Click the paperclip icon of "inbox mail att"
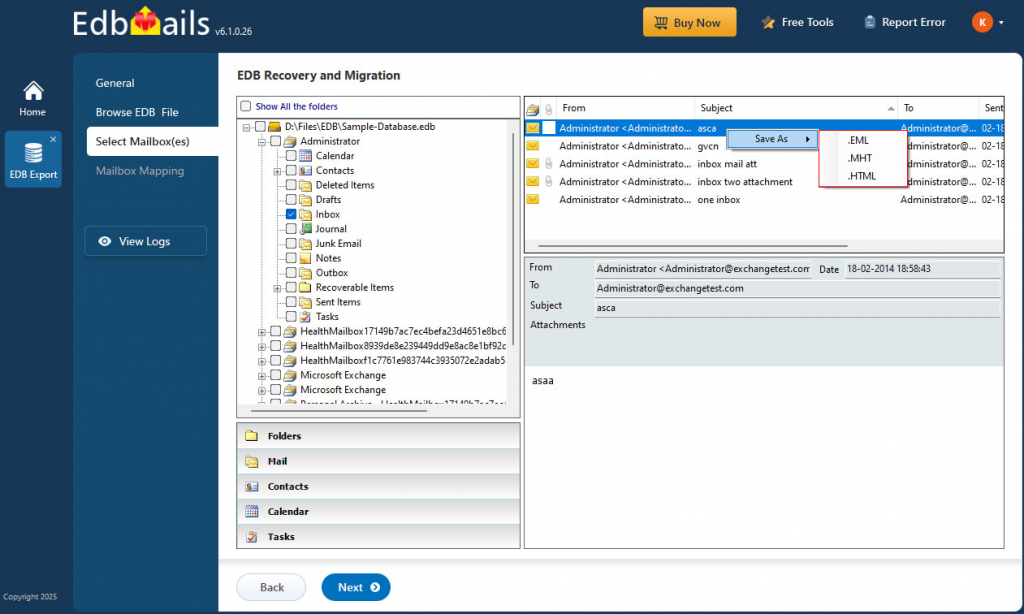Viewport: 1024px width, 614px height. pyautogui.click(x=549, y=163)
